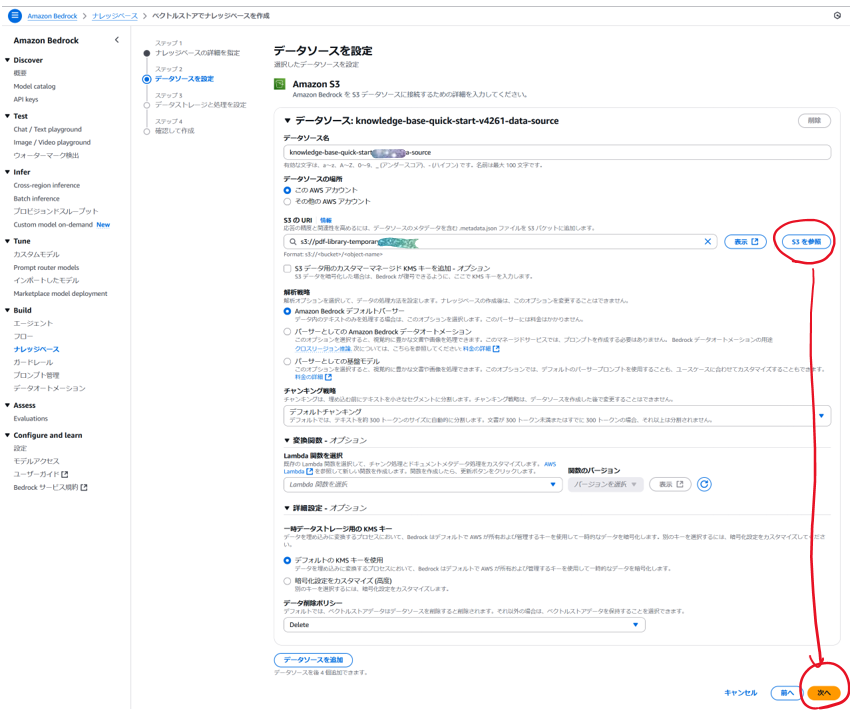
Task: Open Batch inference page
Action: coord(36,198)
